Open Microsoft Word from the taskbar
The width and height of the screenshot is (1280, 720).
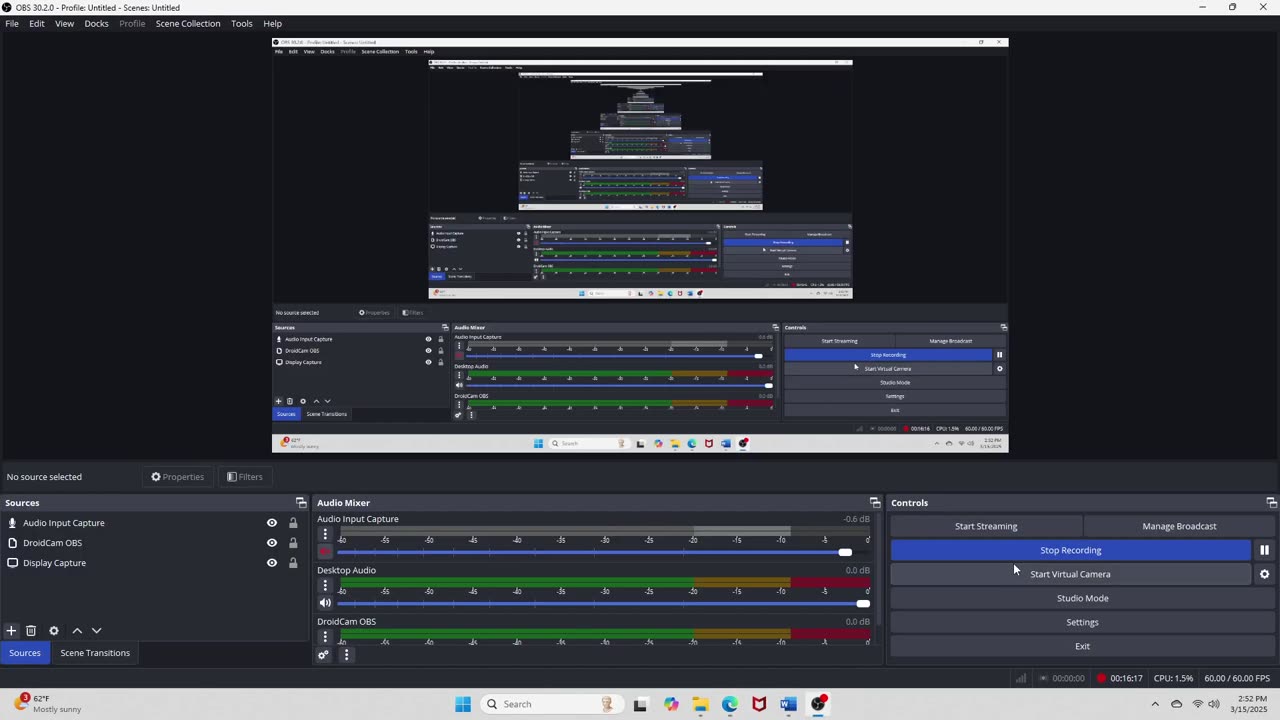click(x=789, y=704)
